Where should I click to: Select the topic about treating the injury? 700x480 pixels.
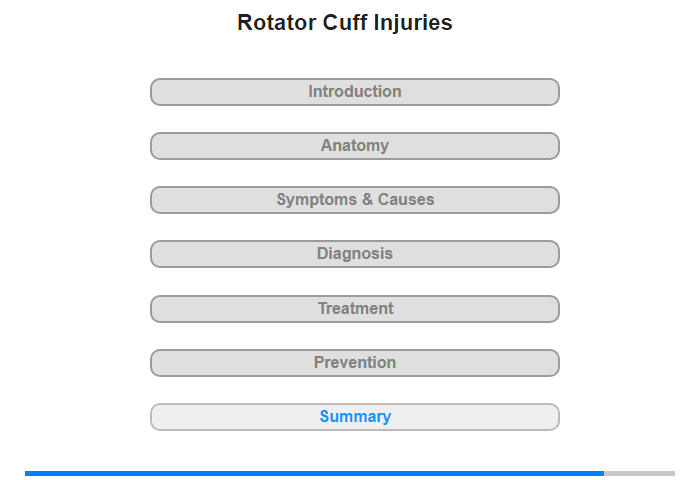[354, 309]
